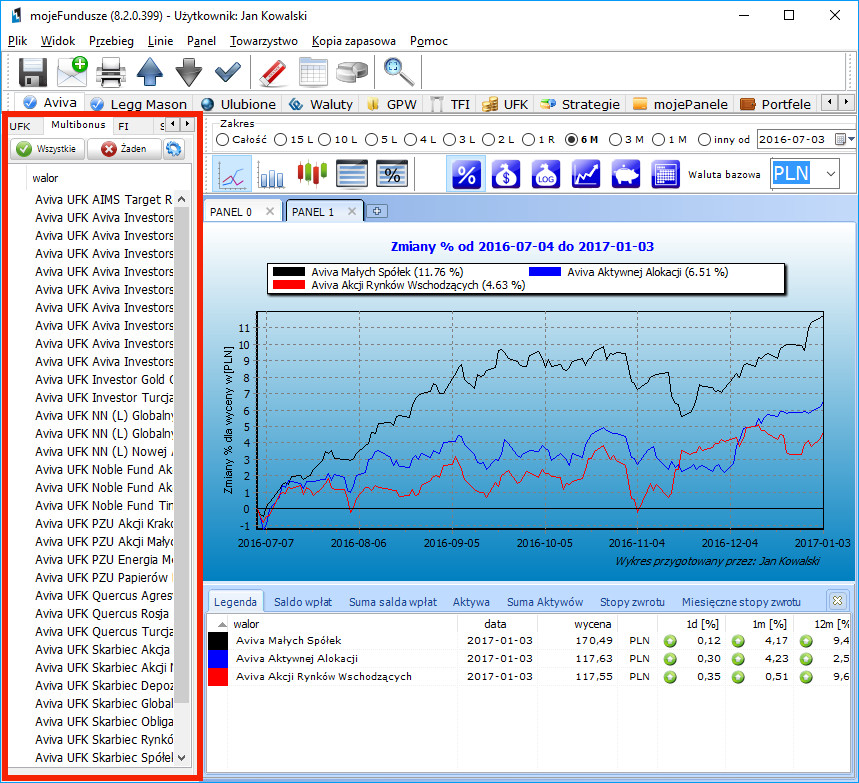Click the bar chart type icon
The height and width of the screenshot is (783, 859).
click(x=272, y=174)
